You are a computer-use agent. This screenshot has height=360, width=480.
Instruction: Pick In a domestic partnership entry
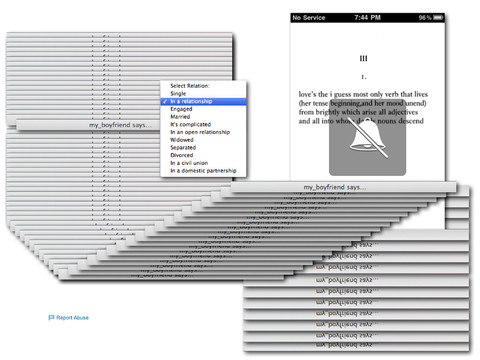pyautogui.click(x=203, y=171)
